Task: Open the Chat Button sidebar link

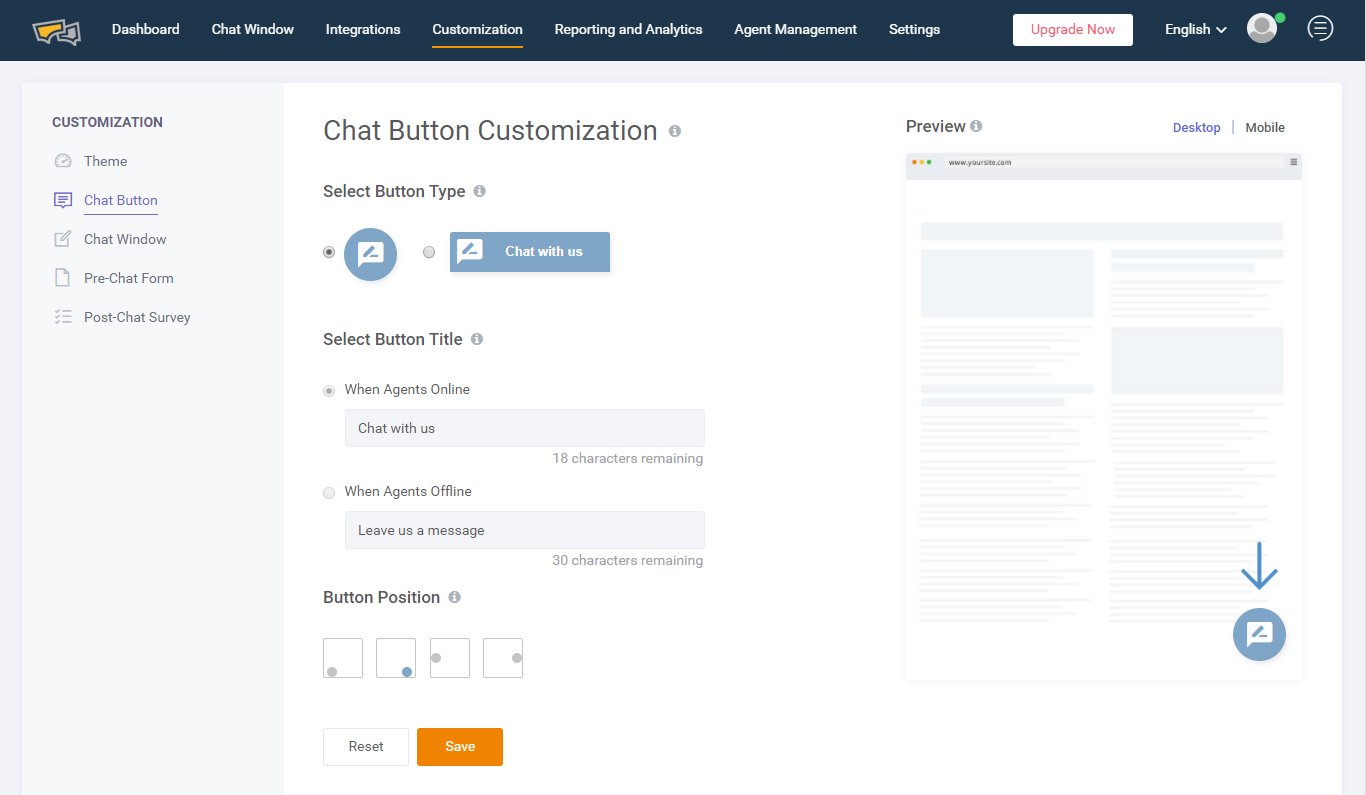Action: [121, 200]
